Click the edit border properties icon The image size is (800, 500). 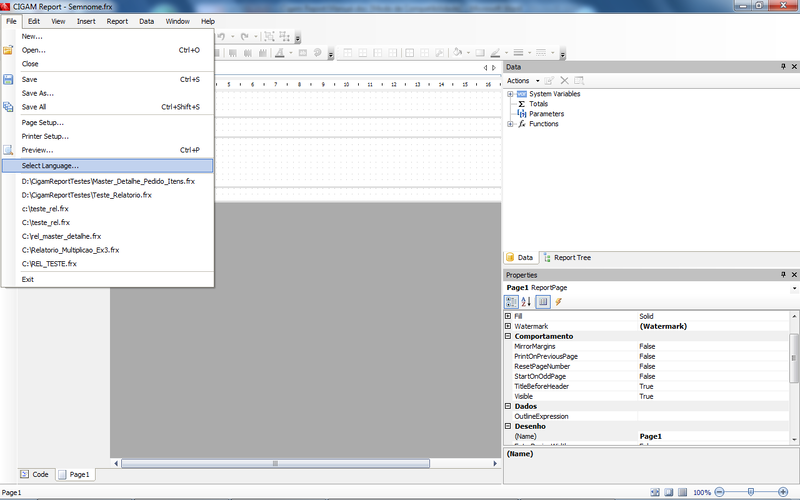(x=439, y=53)
